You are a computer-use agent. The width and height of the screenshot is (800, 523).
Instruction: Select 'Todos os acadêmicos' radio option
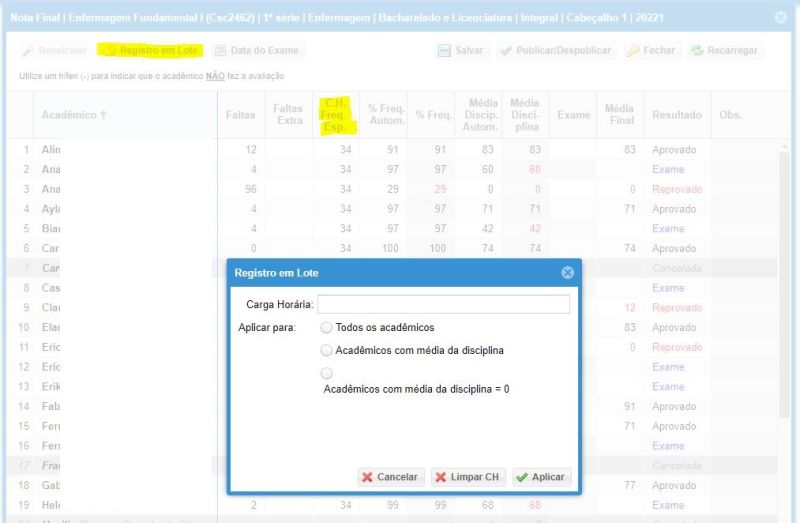[326, 327]
